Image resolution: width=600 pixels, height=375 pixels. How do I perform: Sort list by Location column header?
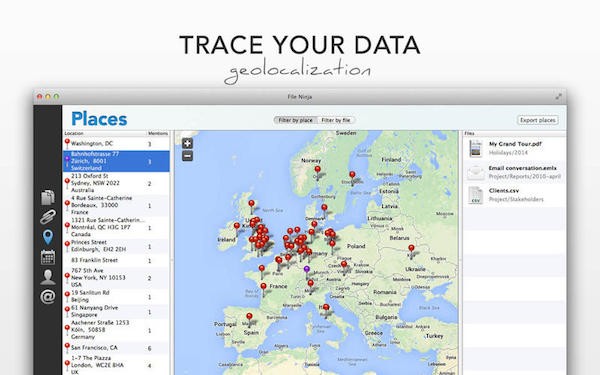coord(105,133)
